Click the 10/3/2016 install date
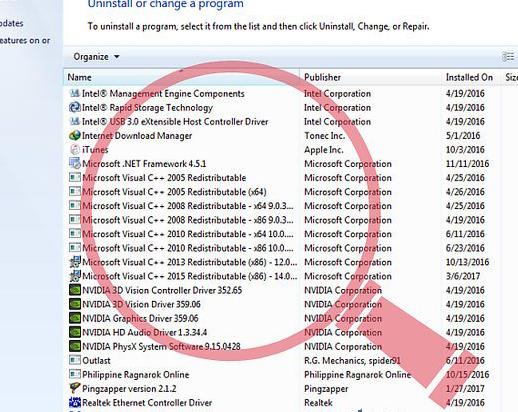This screenshot has height=412, width=518. [465, 150]
